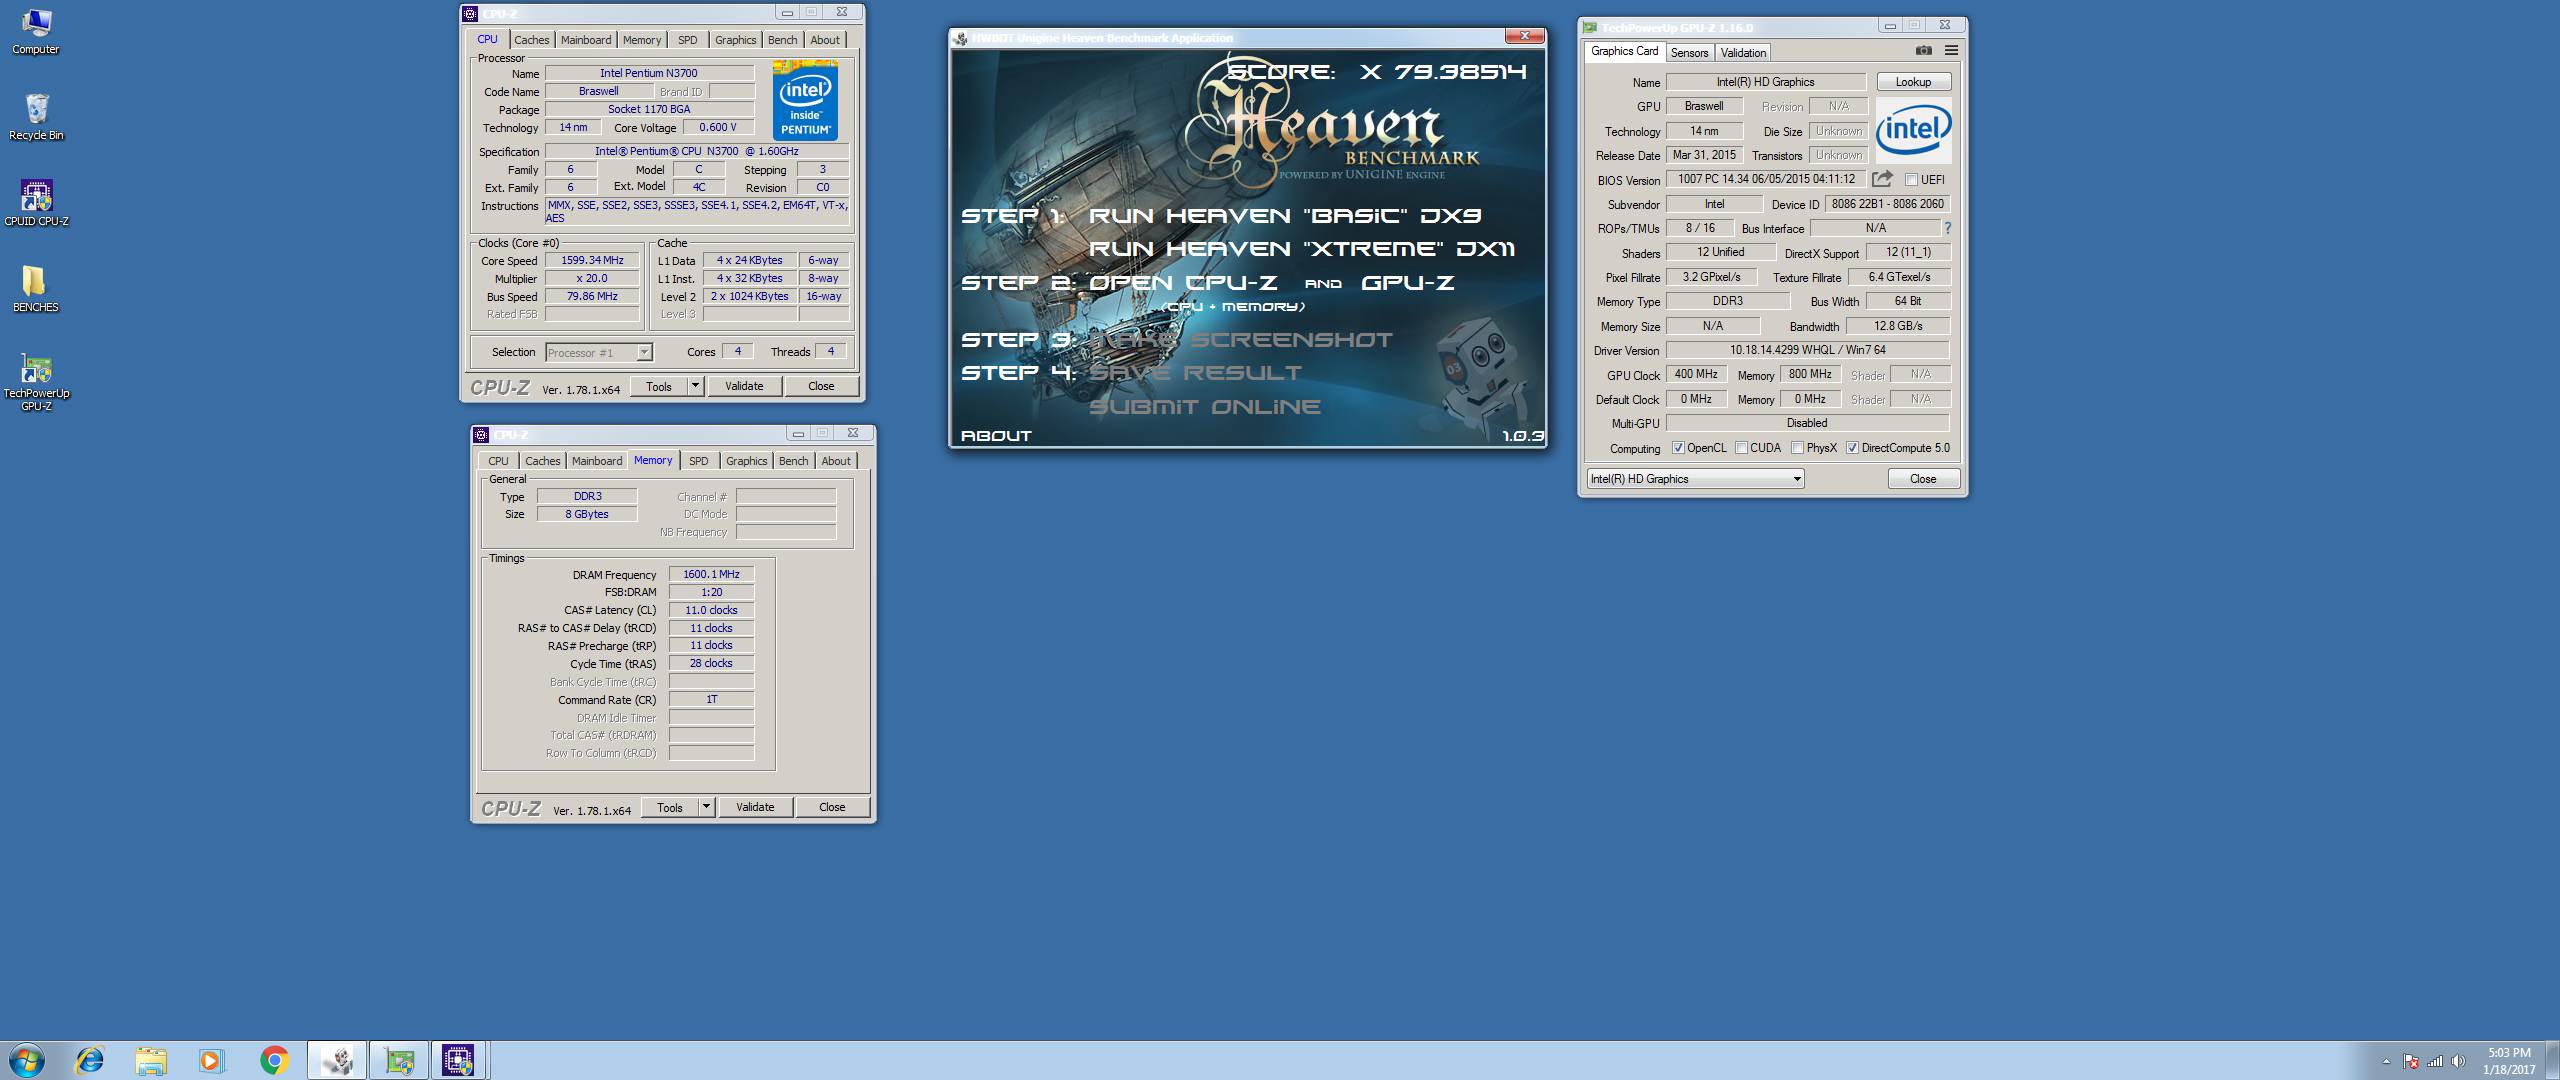Switch to Mainboard tab in top CPU-Z window
This screenshot has height=1080, width=2560.
[586, 40]
